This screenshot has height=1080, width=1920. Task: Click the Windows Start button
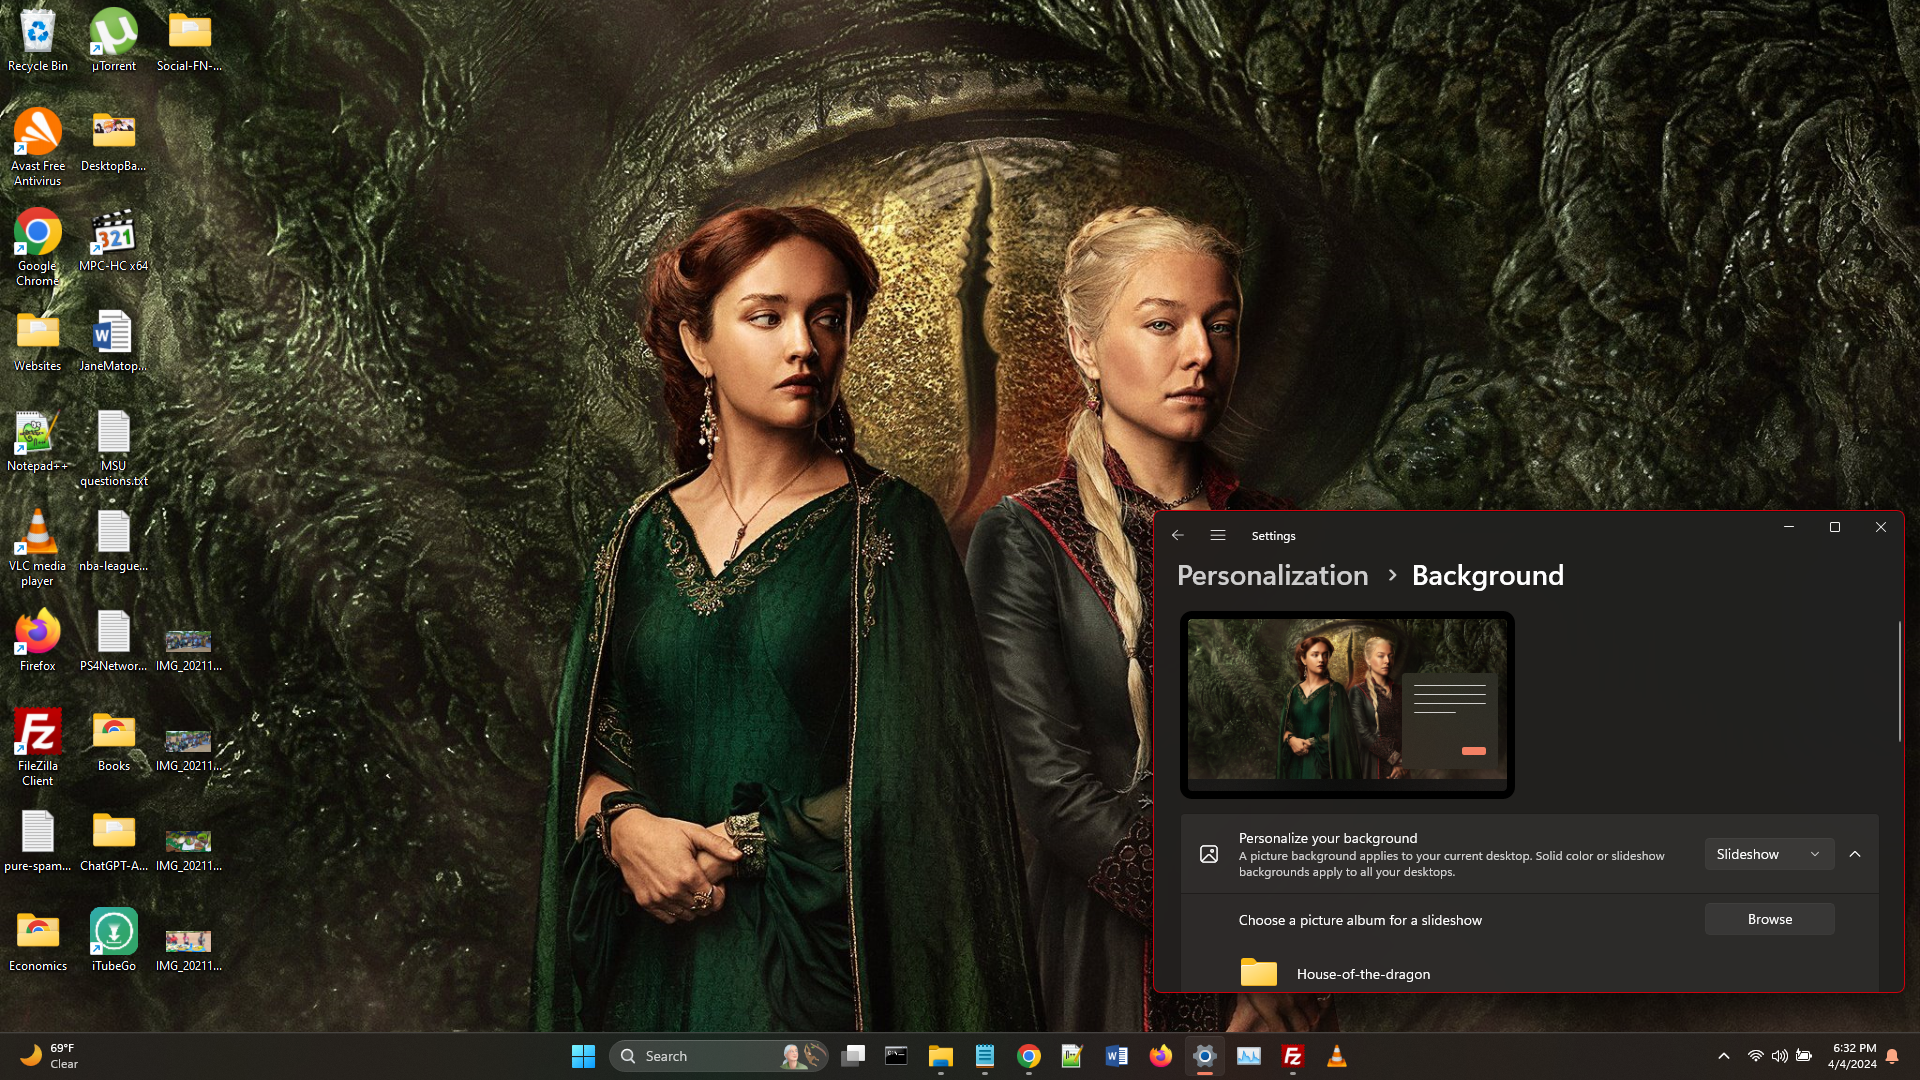click(583, 1056)
